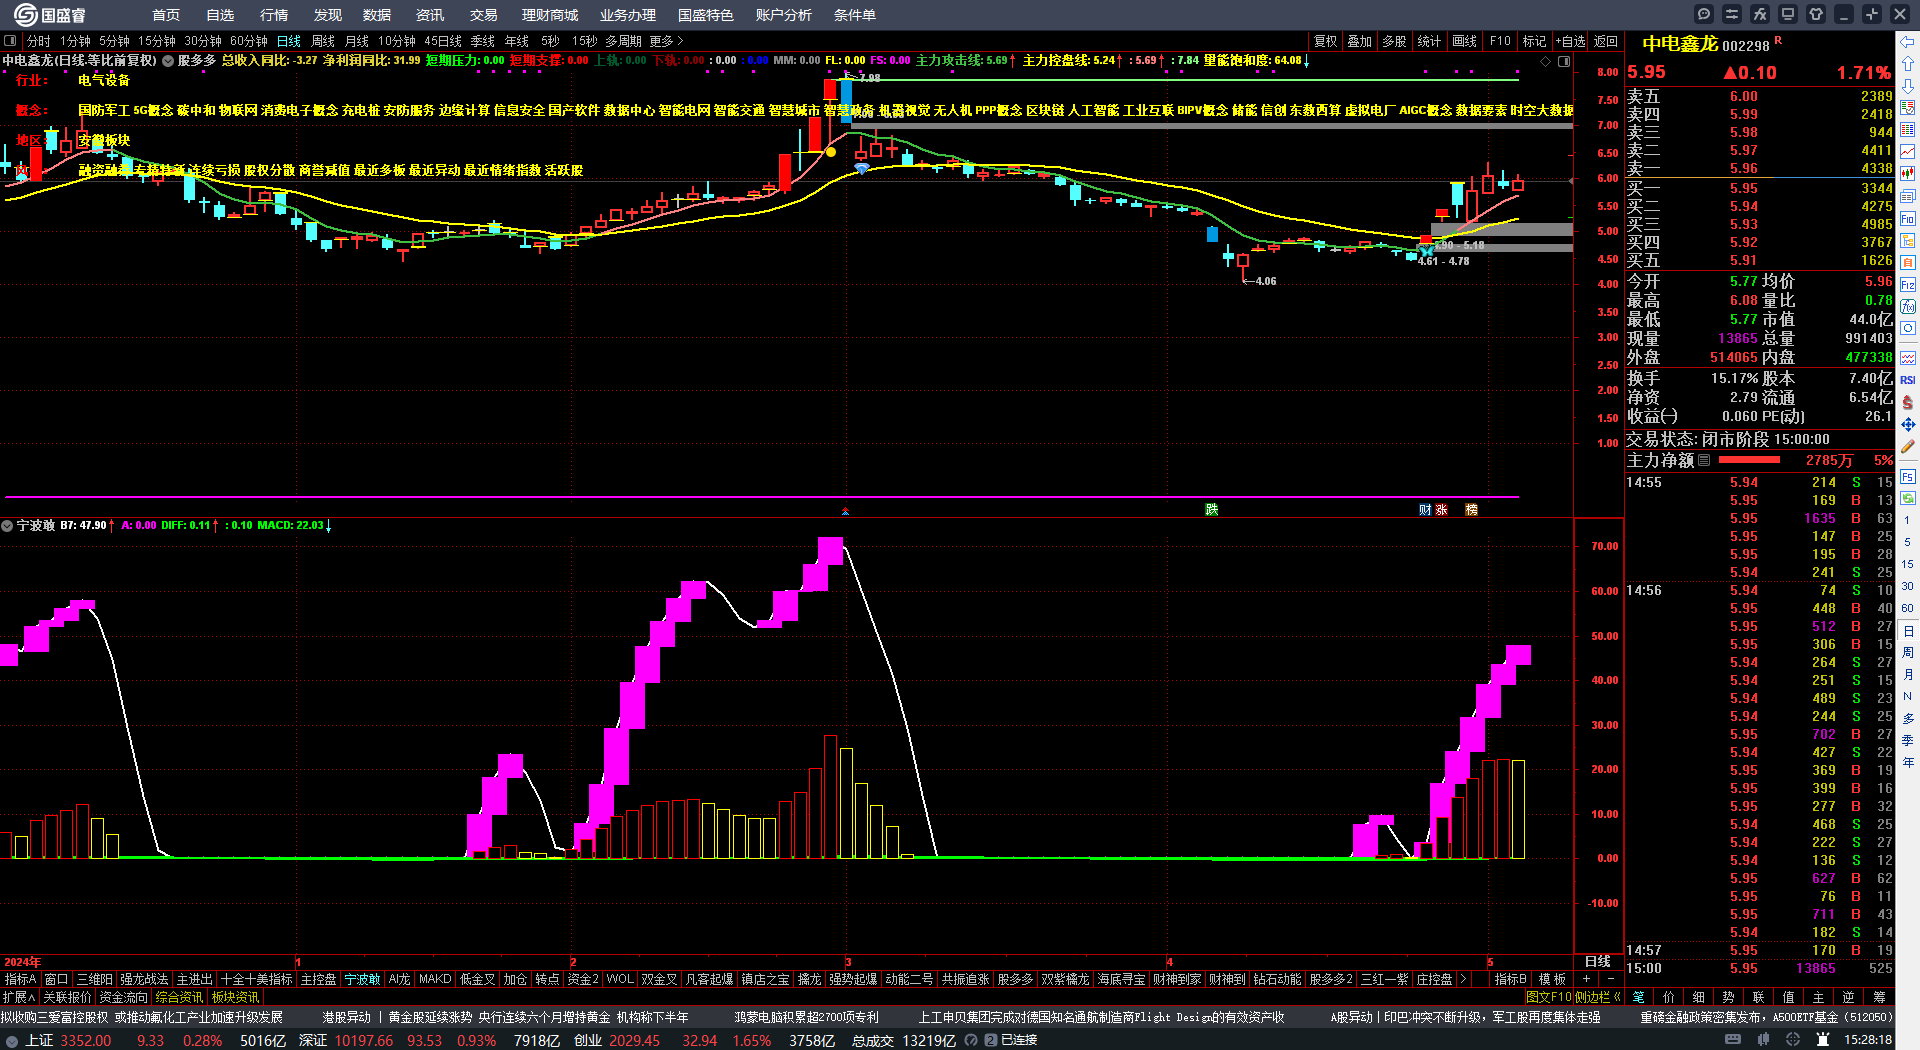Open the 行情 menu
This screenshot has width=1920, height=1050.
click(274, 15)
